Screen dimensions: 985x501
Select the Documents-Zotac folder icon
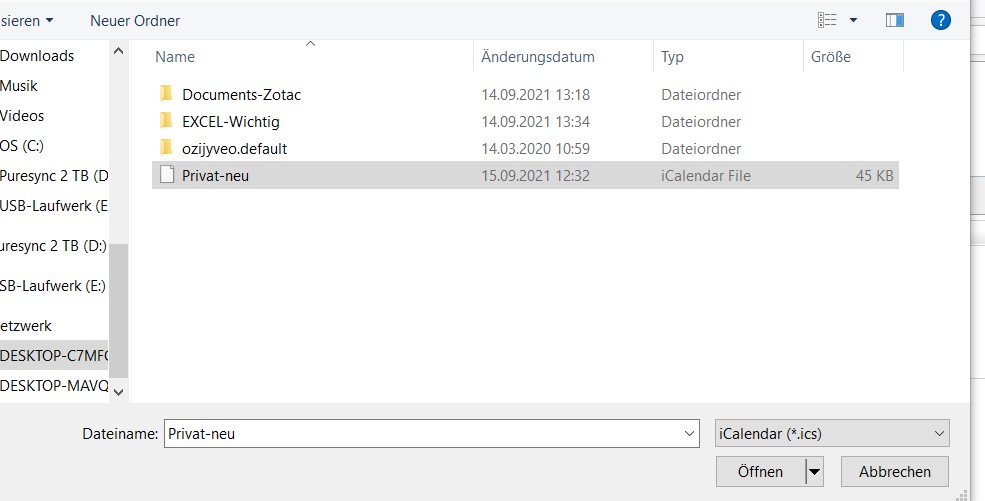click(x=166, y=94)
